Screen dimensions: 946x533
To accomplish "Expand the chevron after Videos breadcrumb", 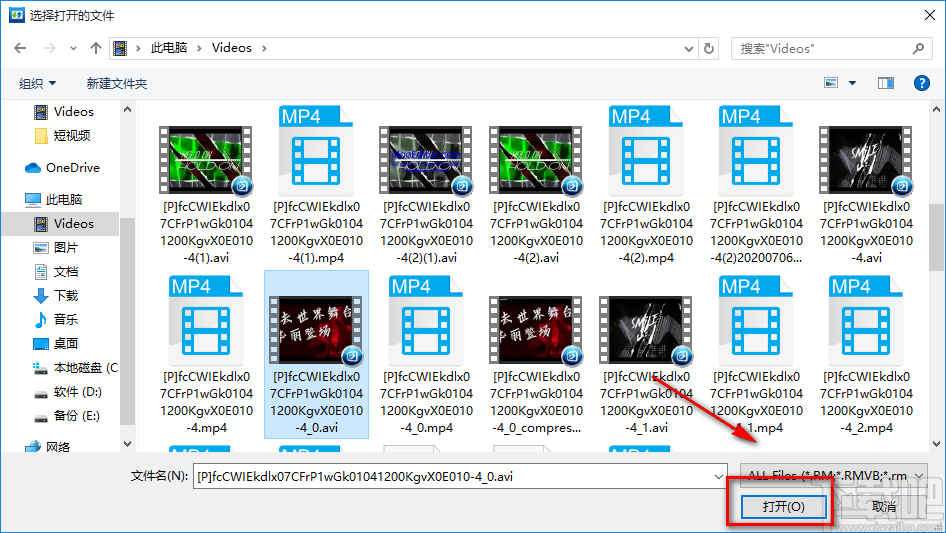I will click(x=264, y=48).
